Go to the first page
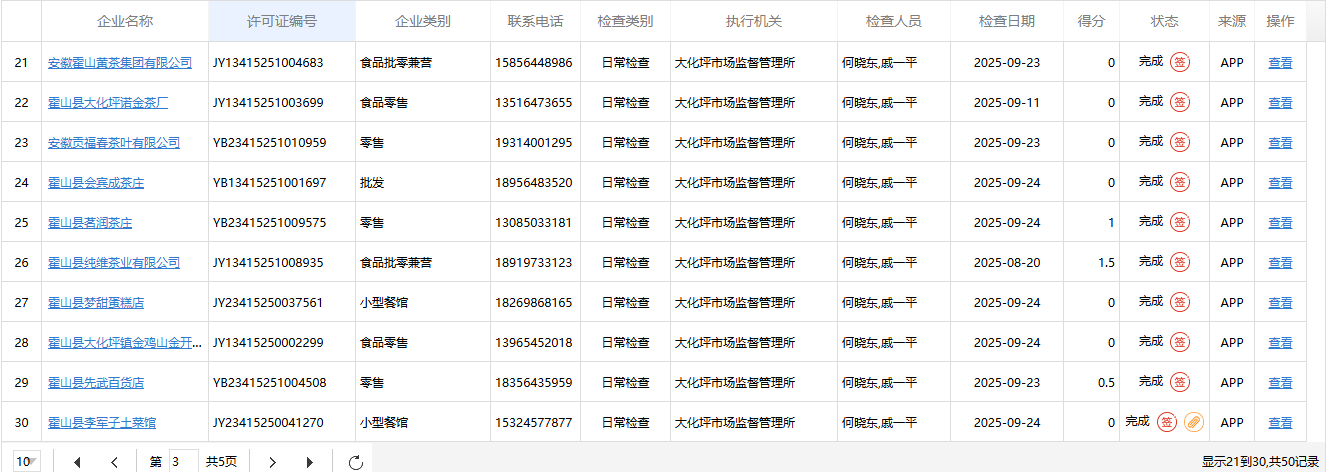The height and width of the screenshot is (472, 1332). point(77,462)
